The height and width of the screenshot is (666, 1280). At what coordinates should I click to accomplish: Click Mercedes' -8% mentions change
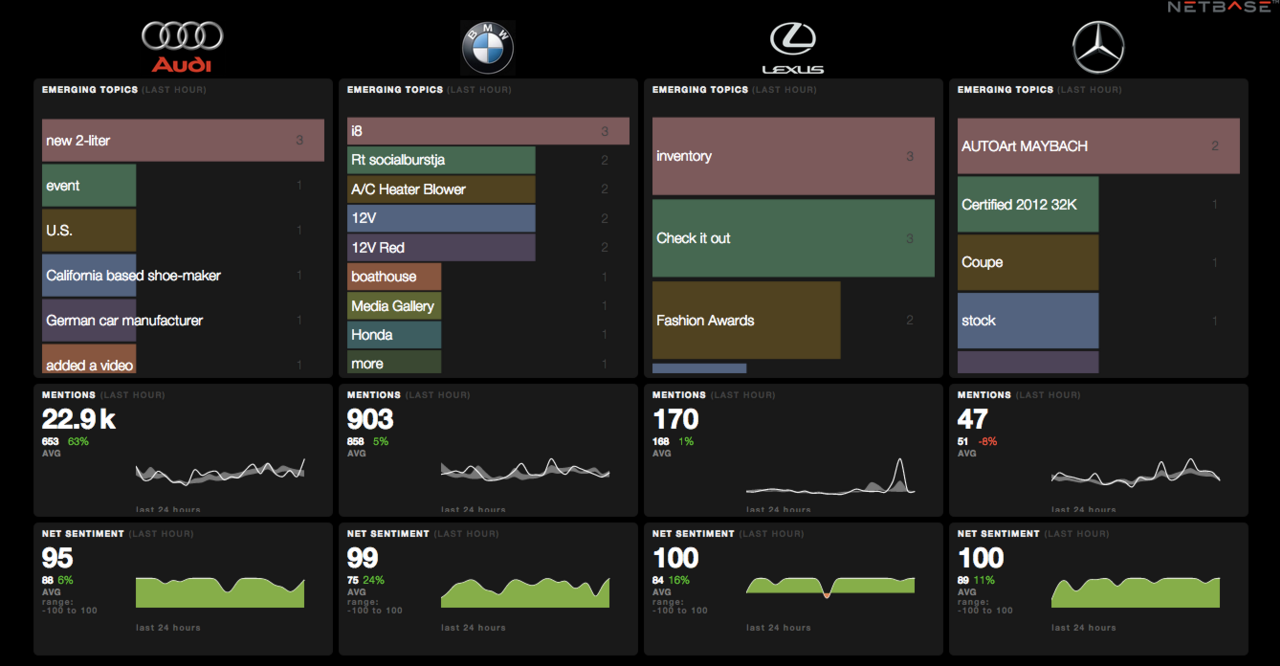point(988,441)
